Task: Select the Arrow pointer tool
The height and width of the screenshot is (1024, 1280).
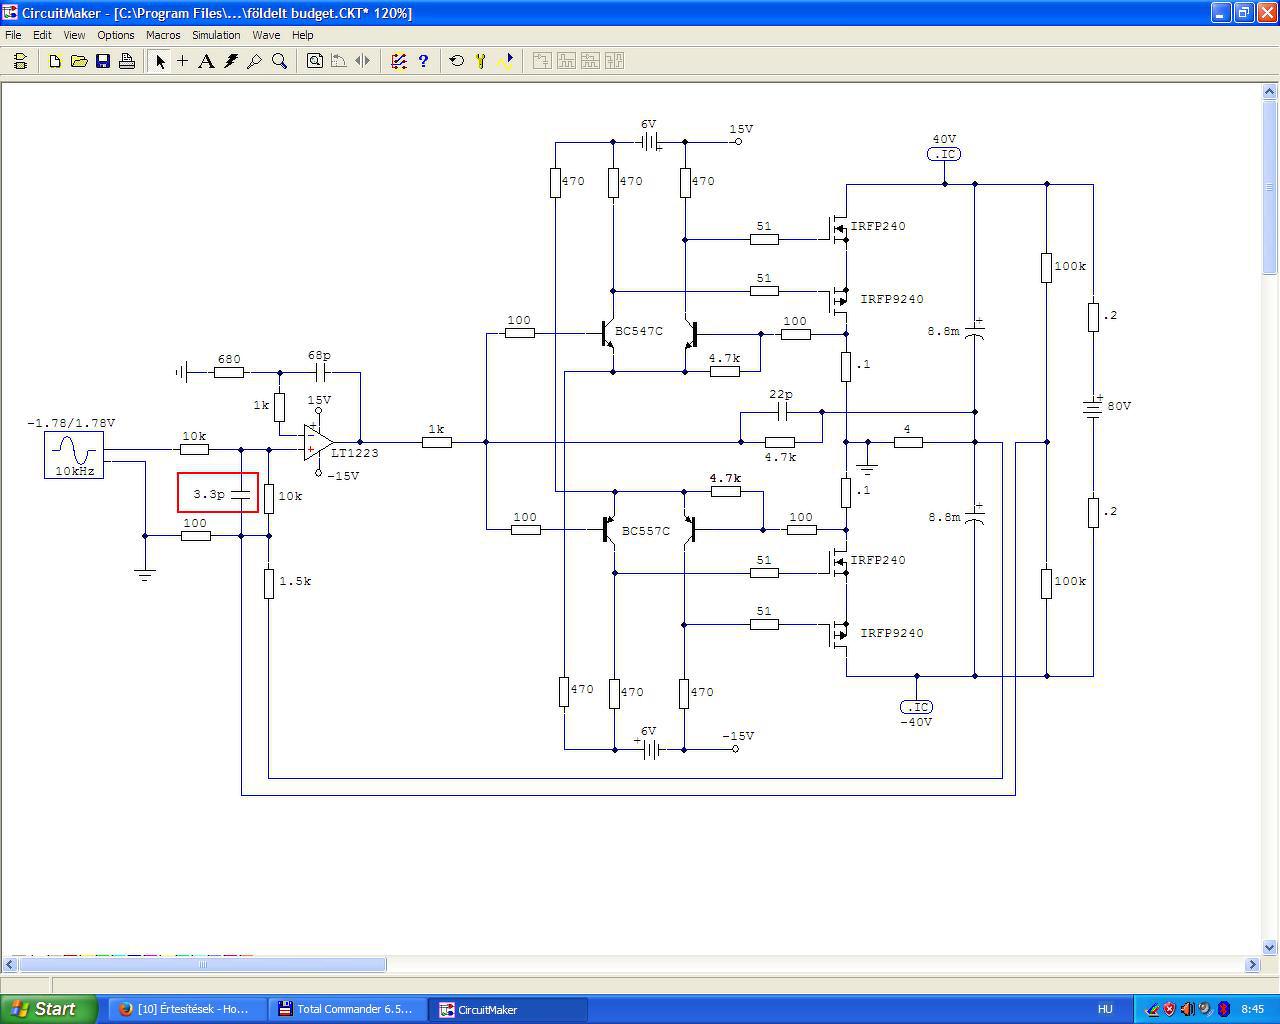Action: tap(159, 61)
